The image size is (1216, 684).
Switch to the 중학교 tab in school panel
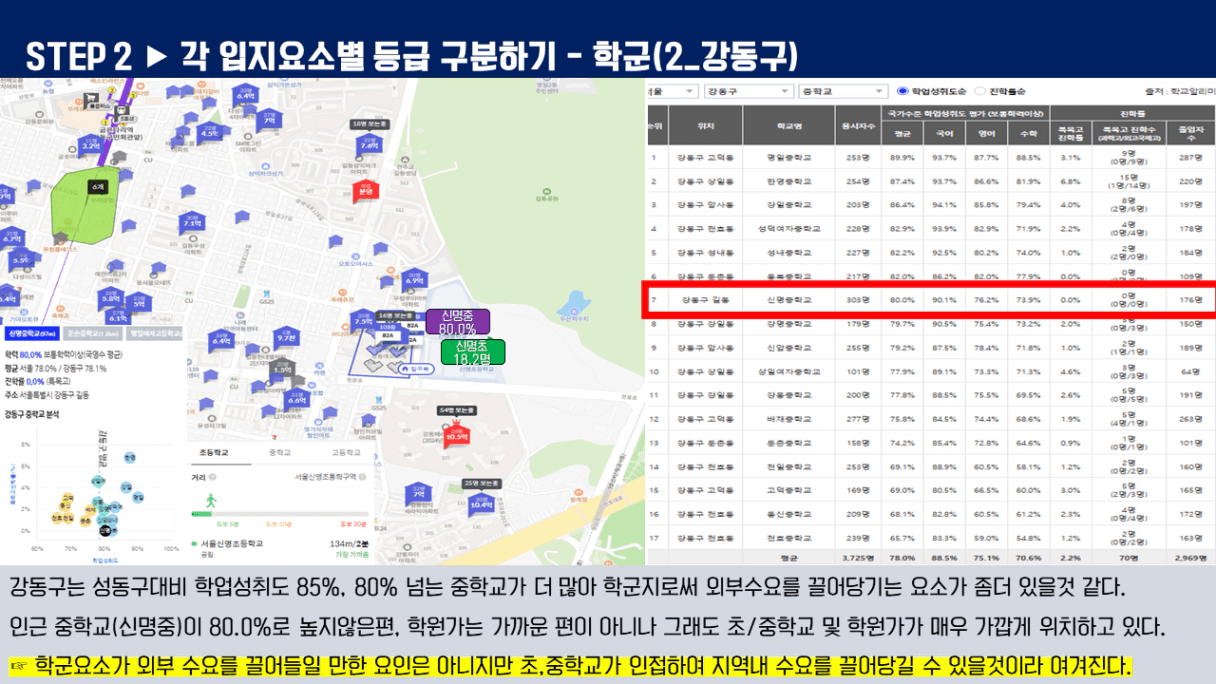280,453
